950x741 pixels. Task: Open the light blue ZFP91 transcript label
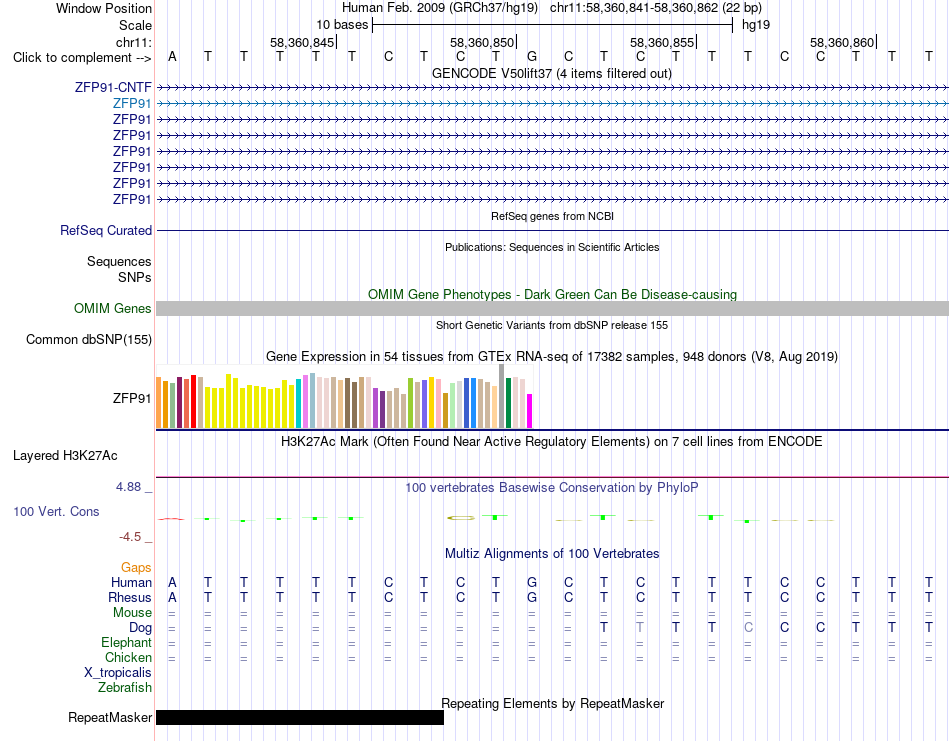(131, 104)
